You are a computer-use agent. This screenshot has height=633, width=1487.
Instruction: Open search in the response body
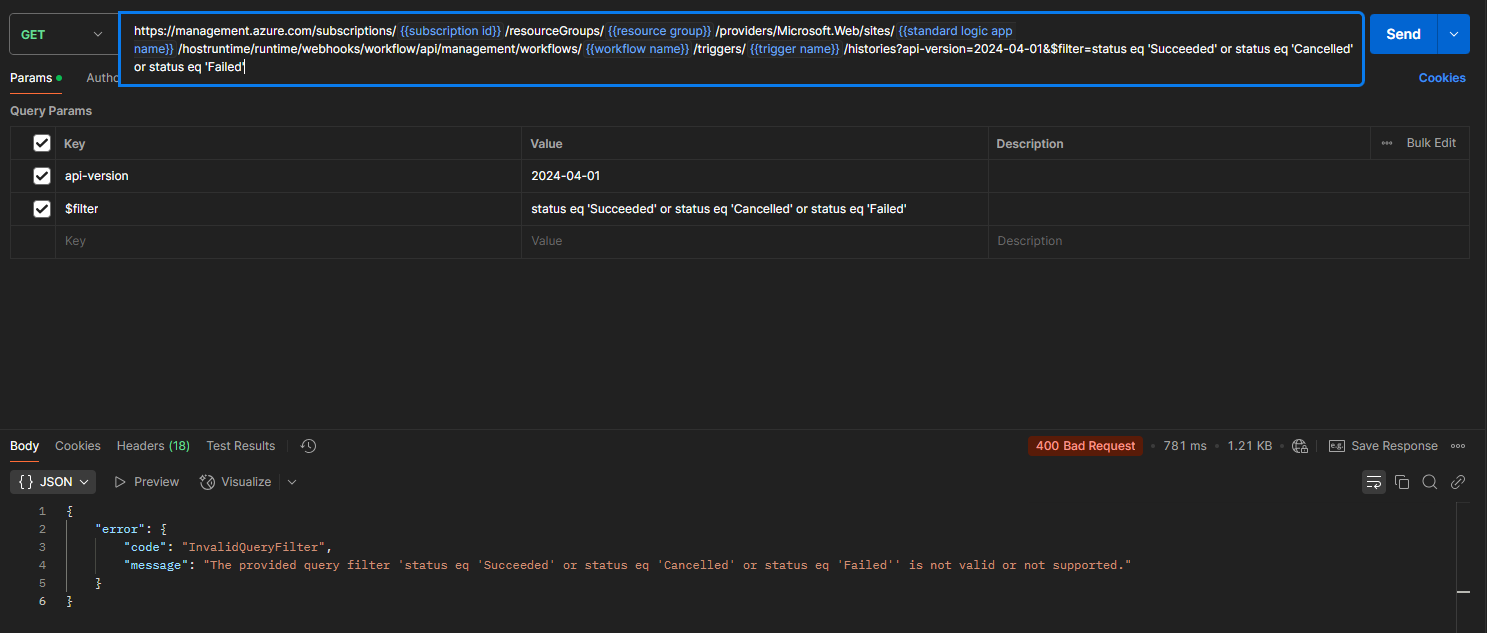click(1429, 482)
